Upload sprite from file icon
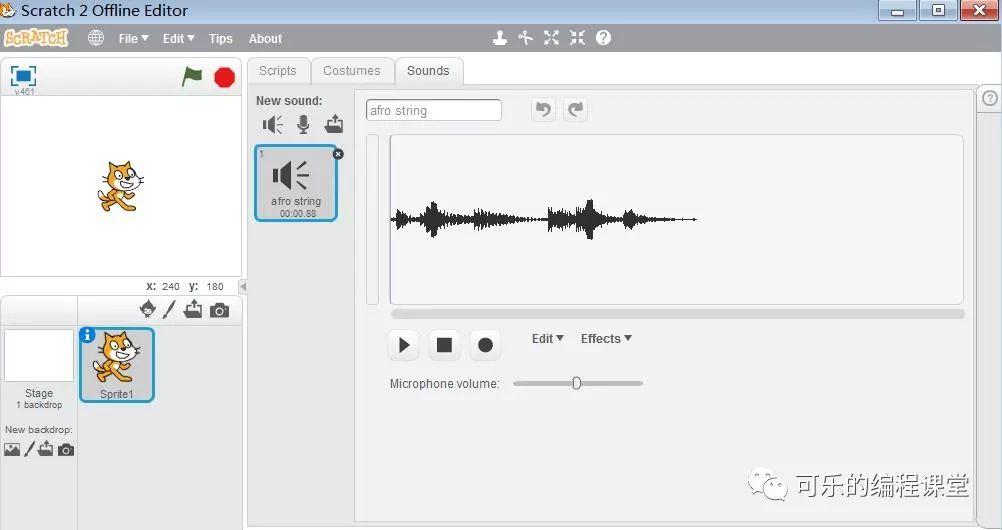This screenshot has width=1002, height=530. coord(193,309)
